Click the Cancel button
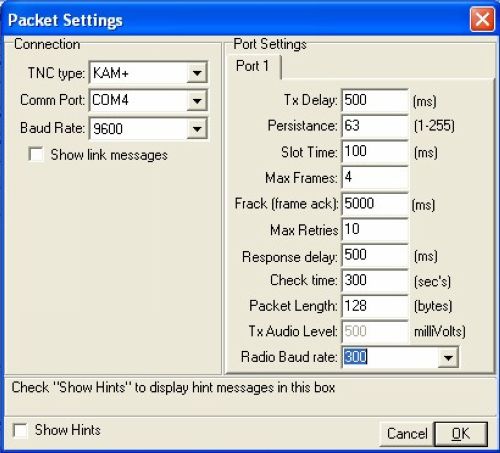Viewport: 500px width, 453px height. tap(407, 434)
